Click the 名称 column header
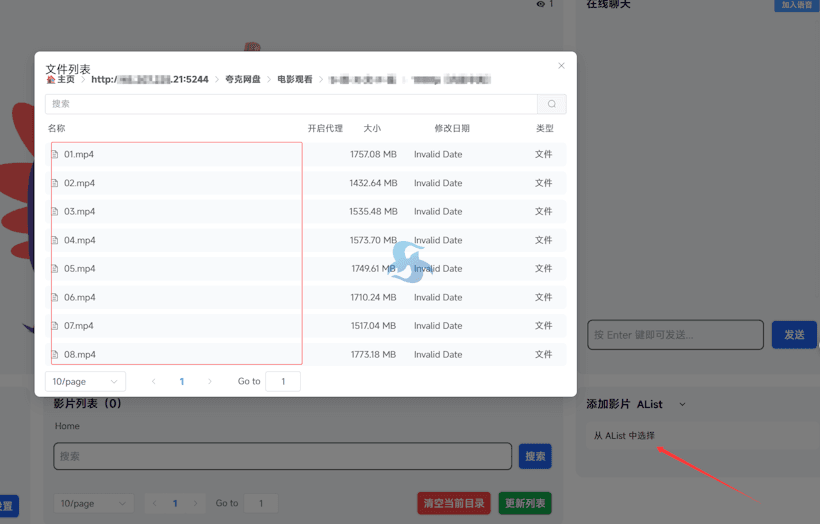Screen dimensions: 820x524 (x=56, y=128)
